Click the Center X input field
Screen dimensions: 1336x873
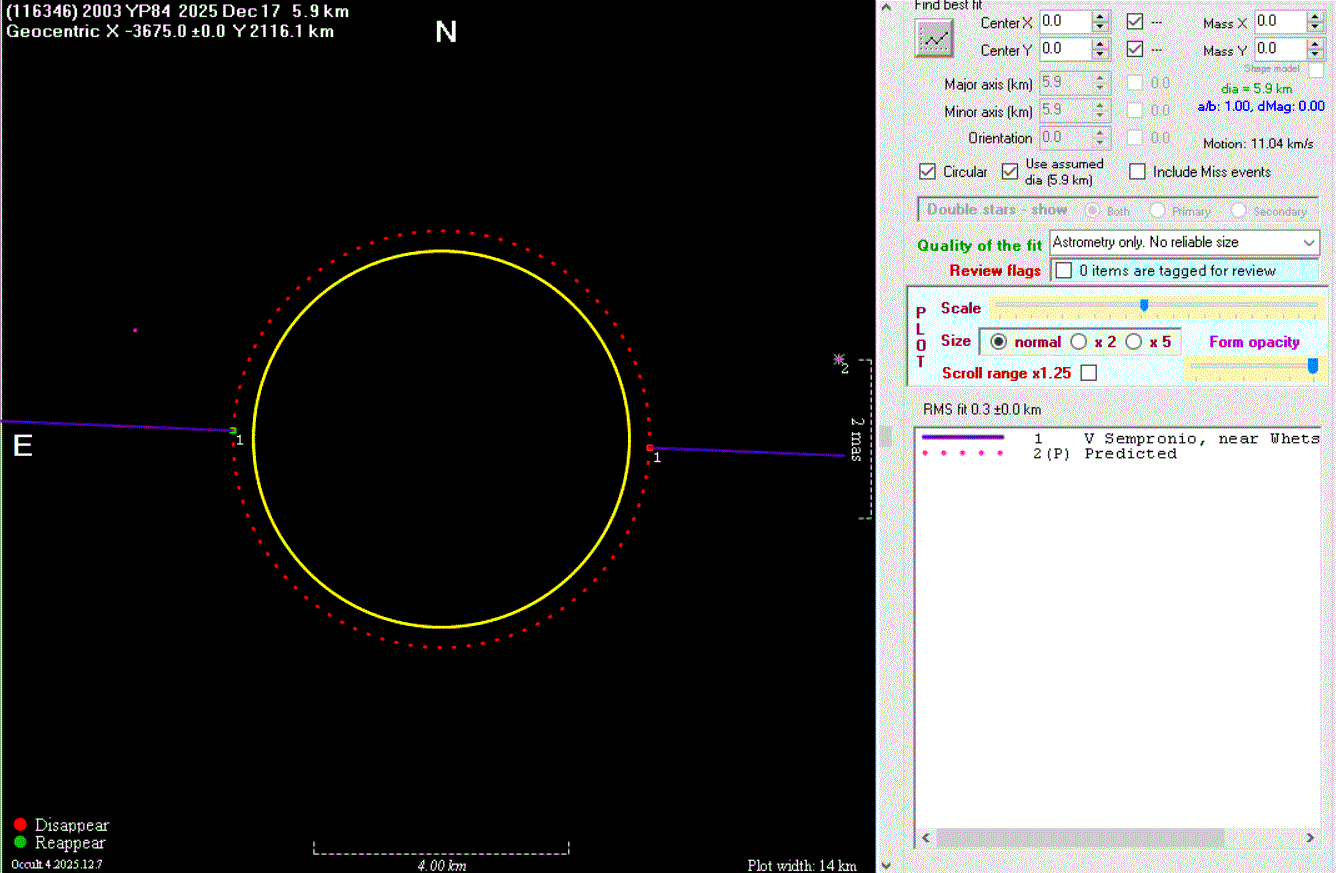pyautogui.click(x=1064, y=21)
